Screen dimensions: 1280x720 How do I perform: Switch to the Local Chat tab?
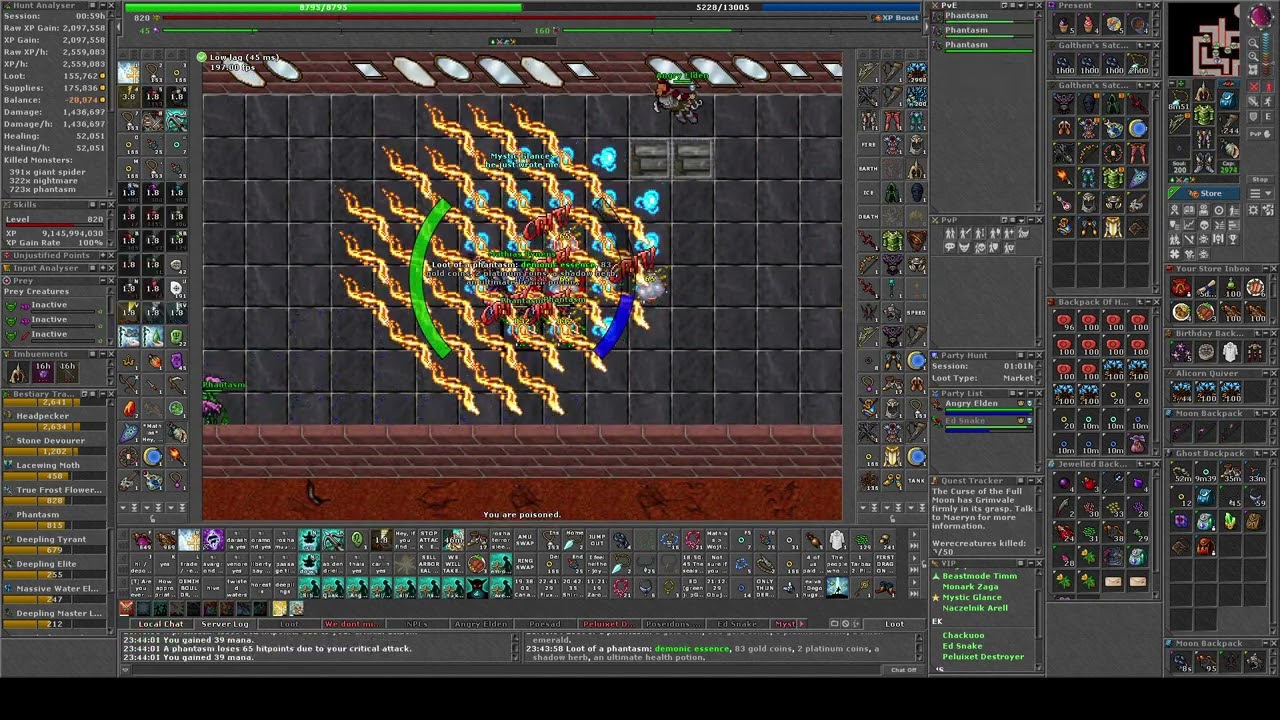point(160,624)
